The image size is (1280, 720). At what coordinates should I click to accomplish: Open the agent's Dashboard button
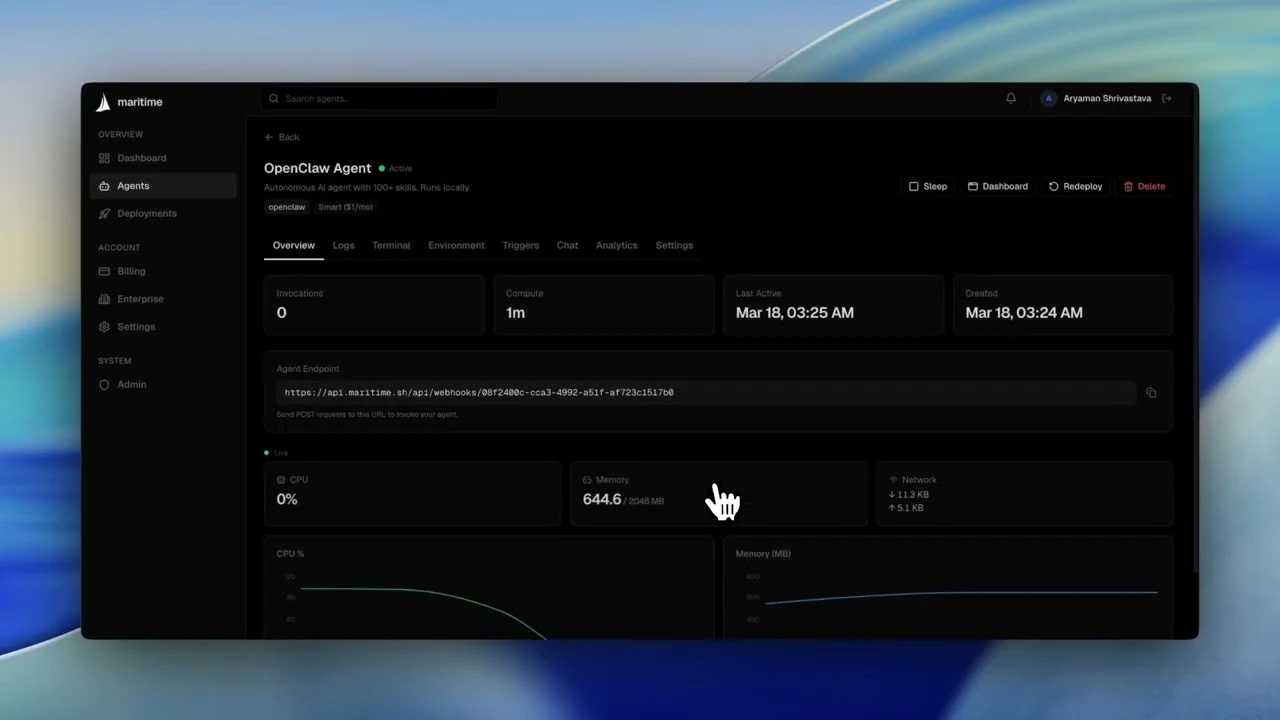pyautogui.click(x=998, y=186)
